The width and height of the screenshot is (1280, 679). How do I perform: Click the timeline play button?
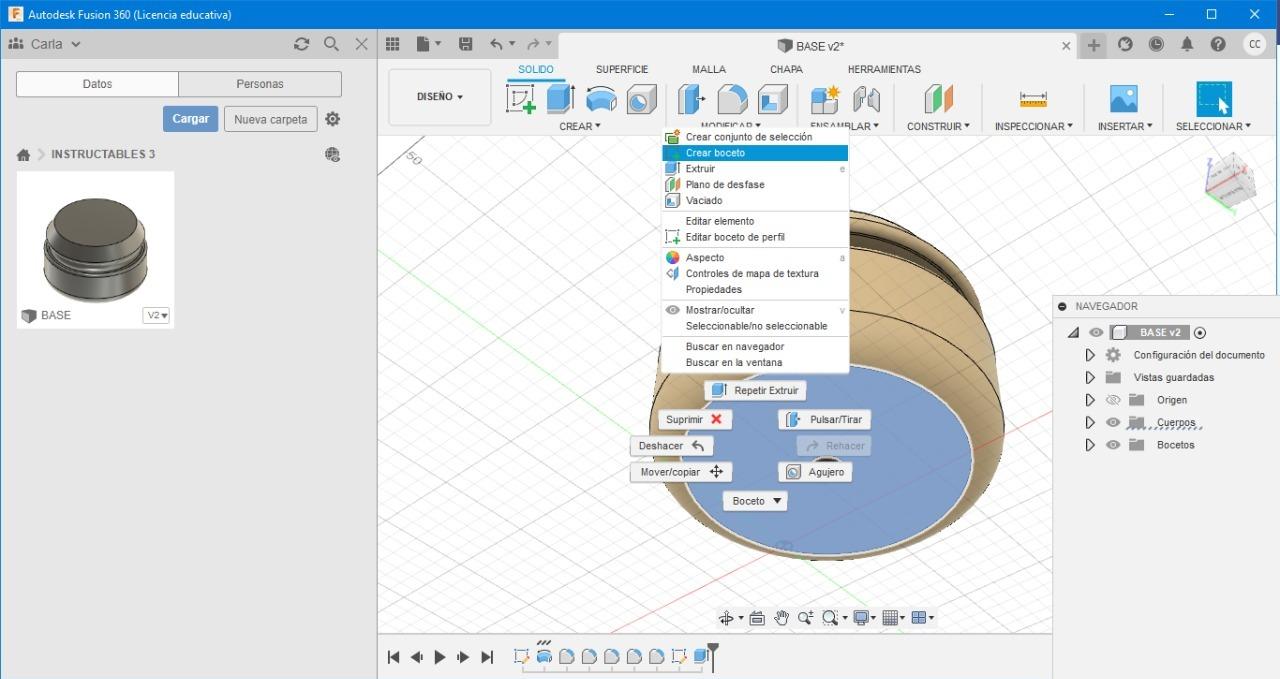coord(440,657)
